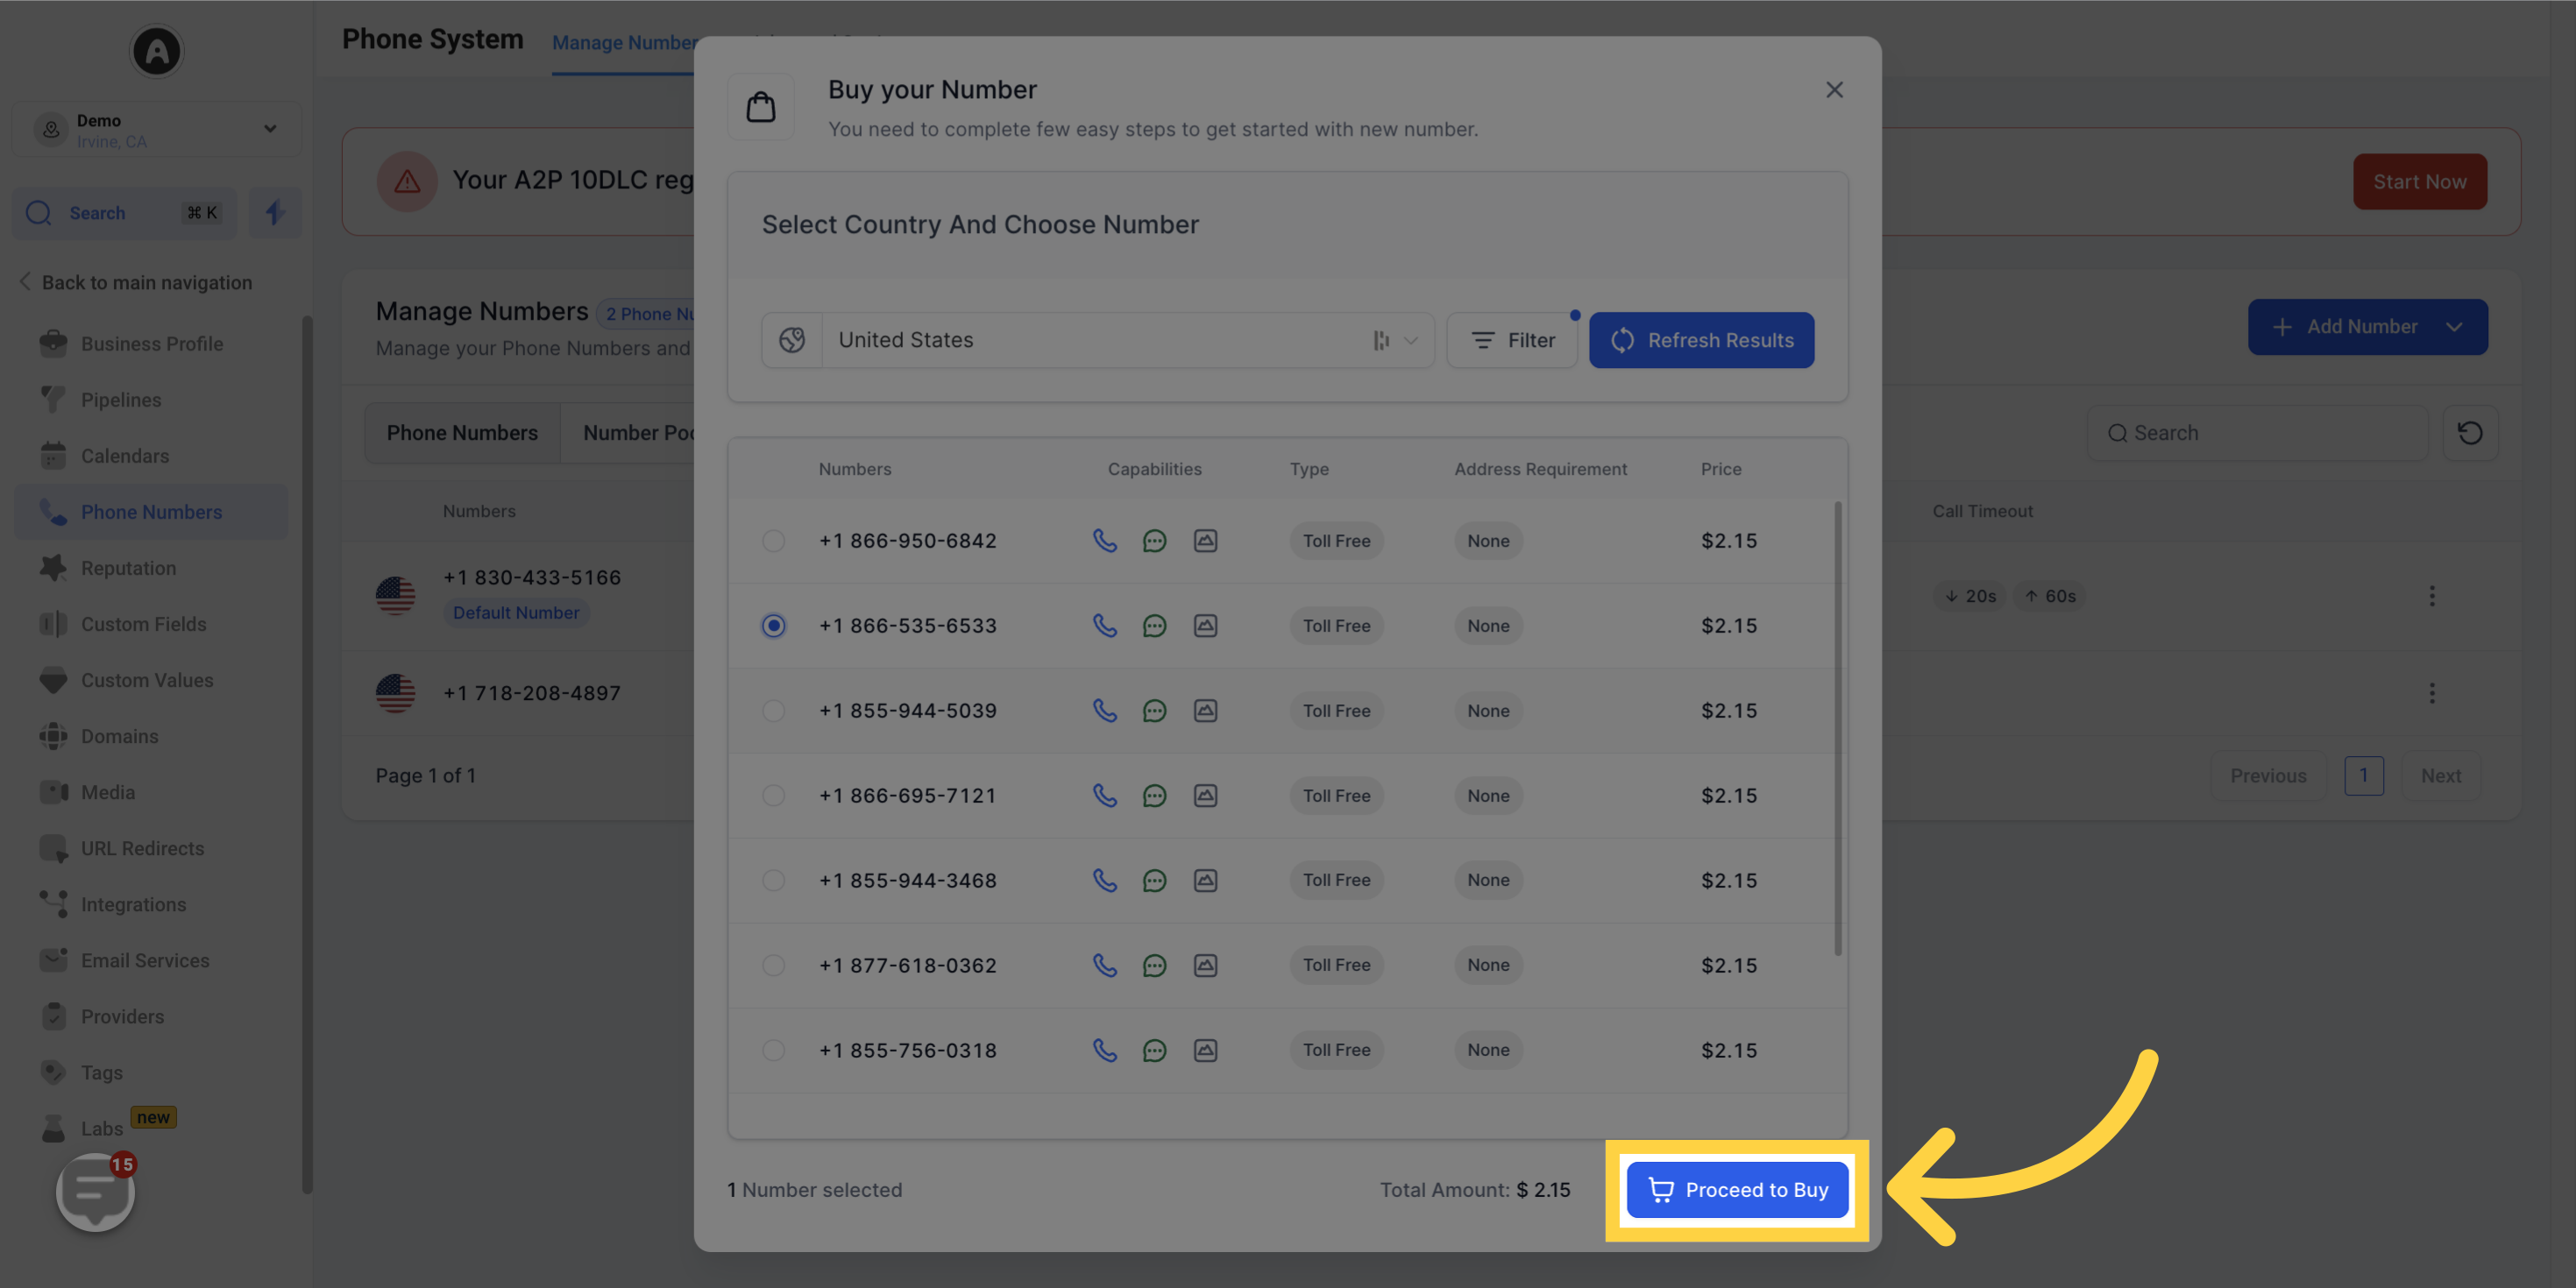The height and width of the screenshot is (1288, 2576).
Task: Select radio button for +1 866-535-6533
Action: tap(773, 626)
